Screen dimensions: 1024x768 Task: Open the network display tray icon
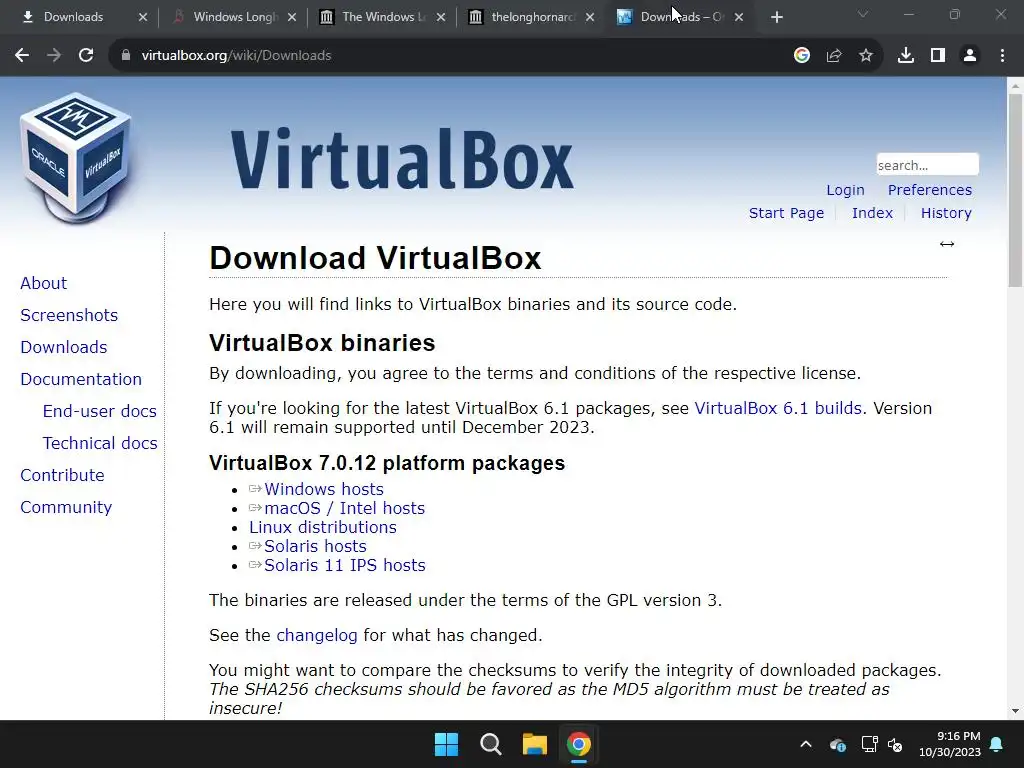(869, 744)
